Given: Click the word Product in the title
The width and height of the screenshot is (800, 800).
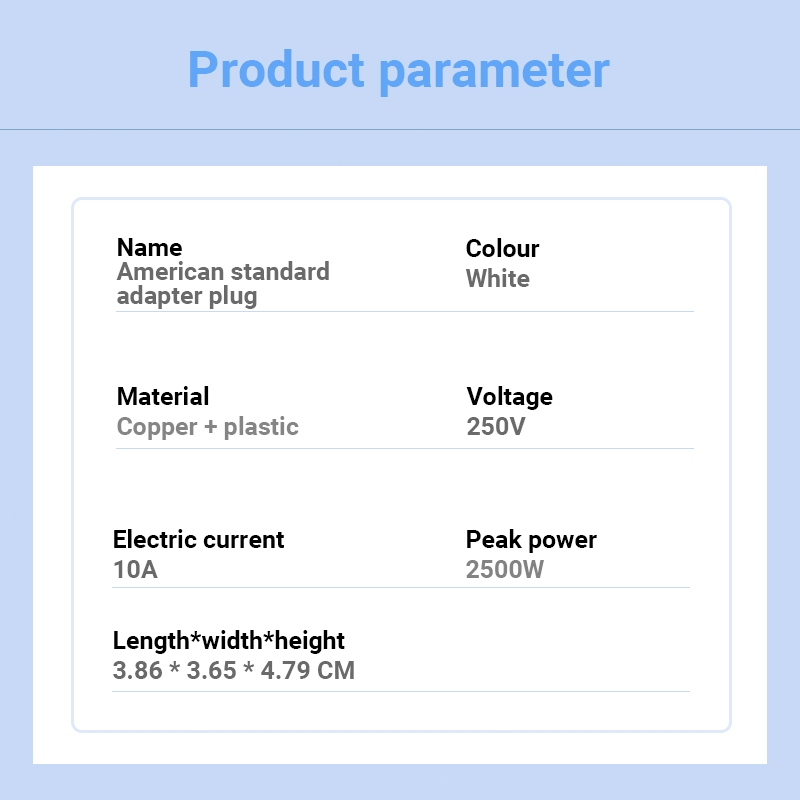Looking at the screenshot, I should tap(276, 70).
